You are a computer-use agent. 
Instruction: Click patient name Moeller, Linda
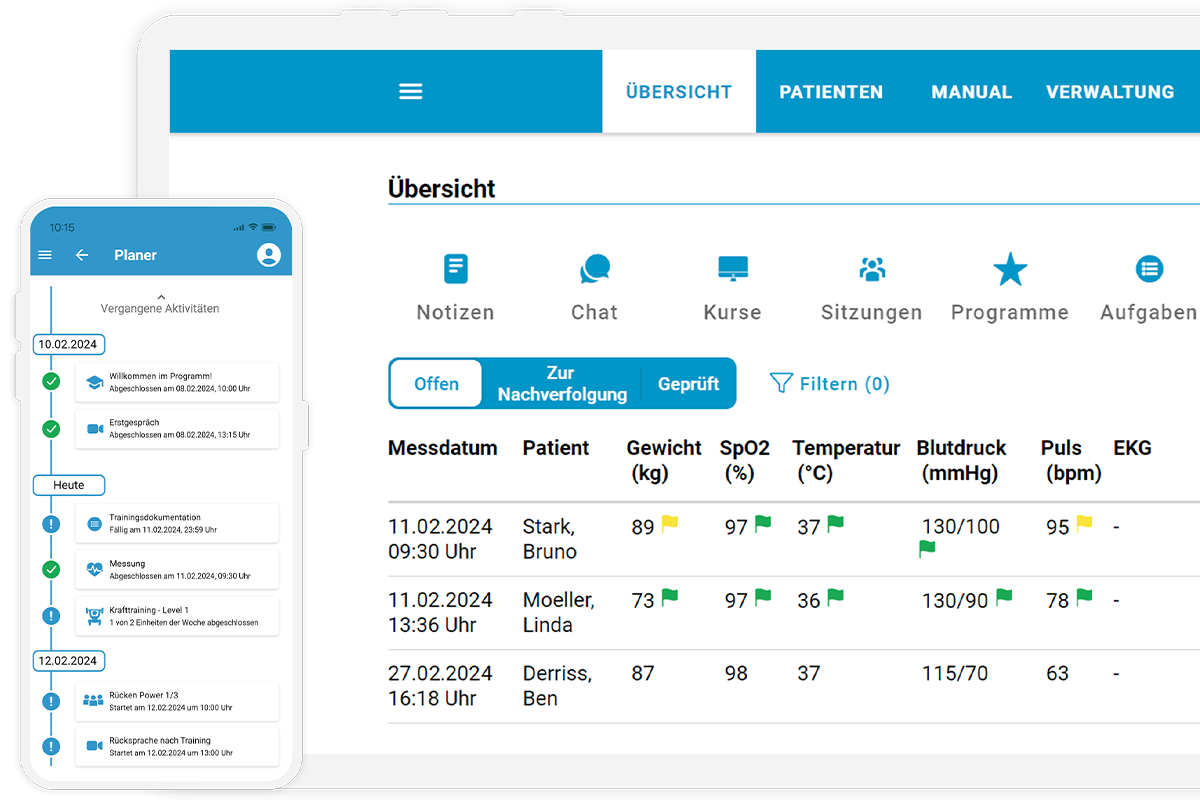[x=558, y=612]
